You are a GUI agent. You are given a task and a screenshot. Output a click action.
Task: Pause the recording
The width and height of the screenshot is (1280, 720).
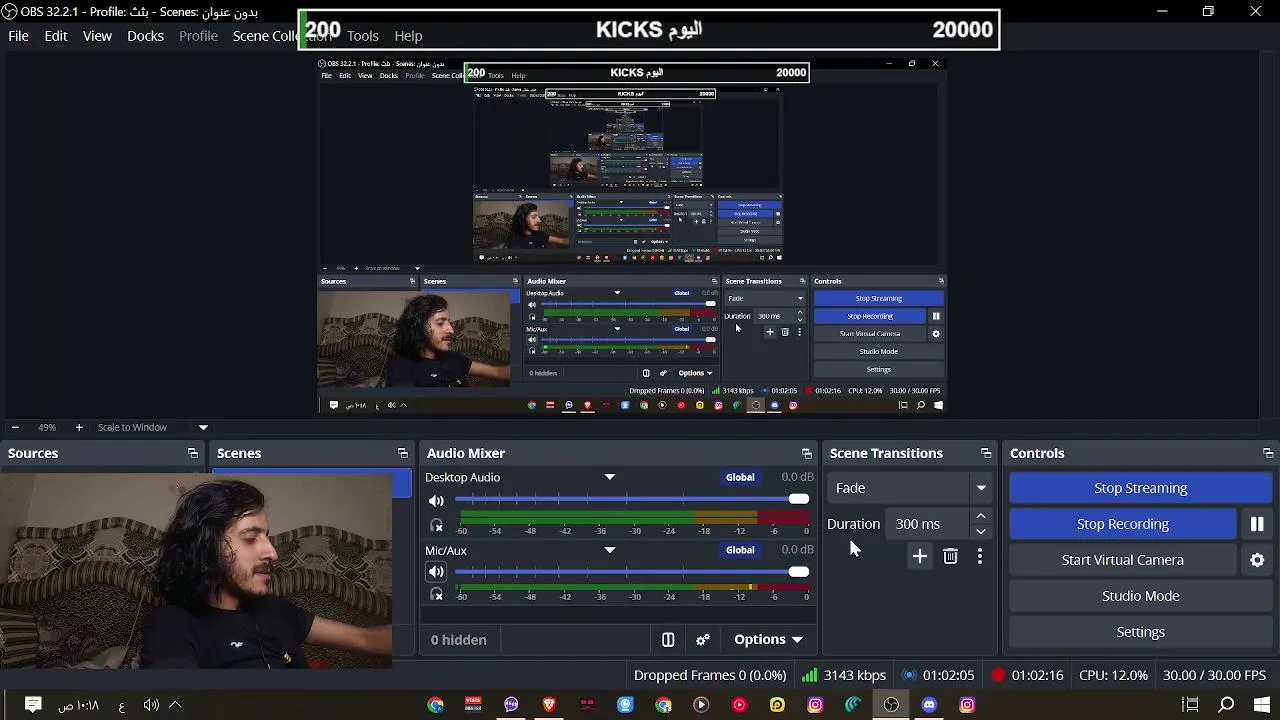click(x=1257, y=524)
